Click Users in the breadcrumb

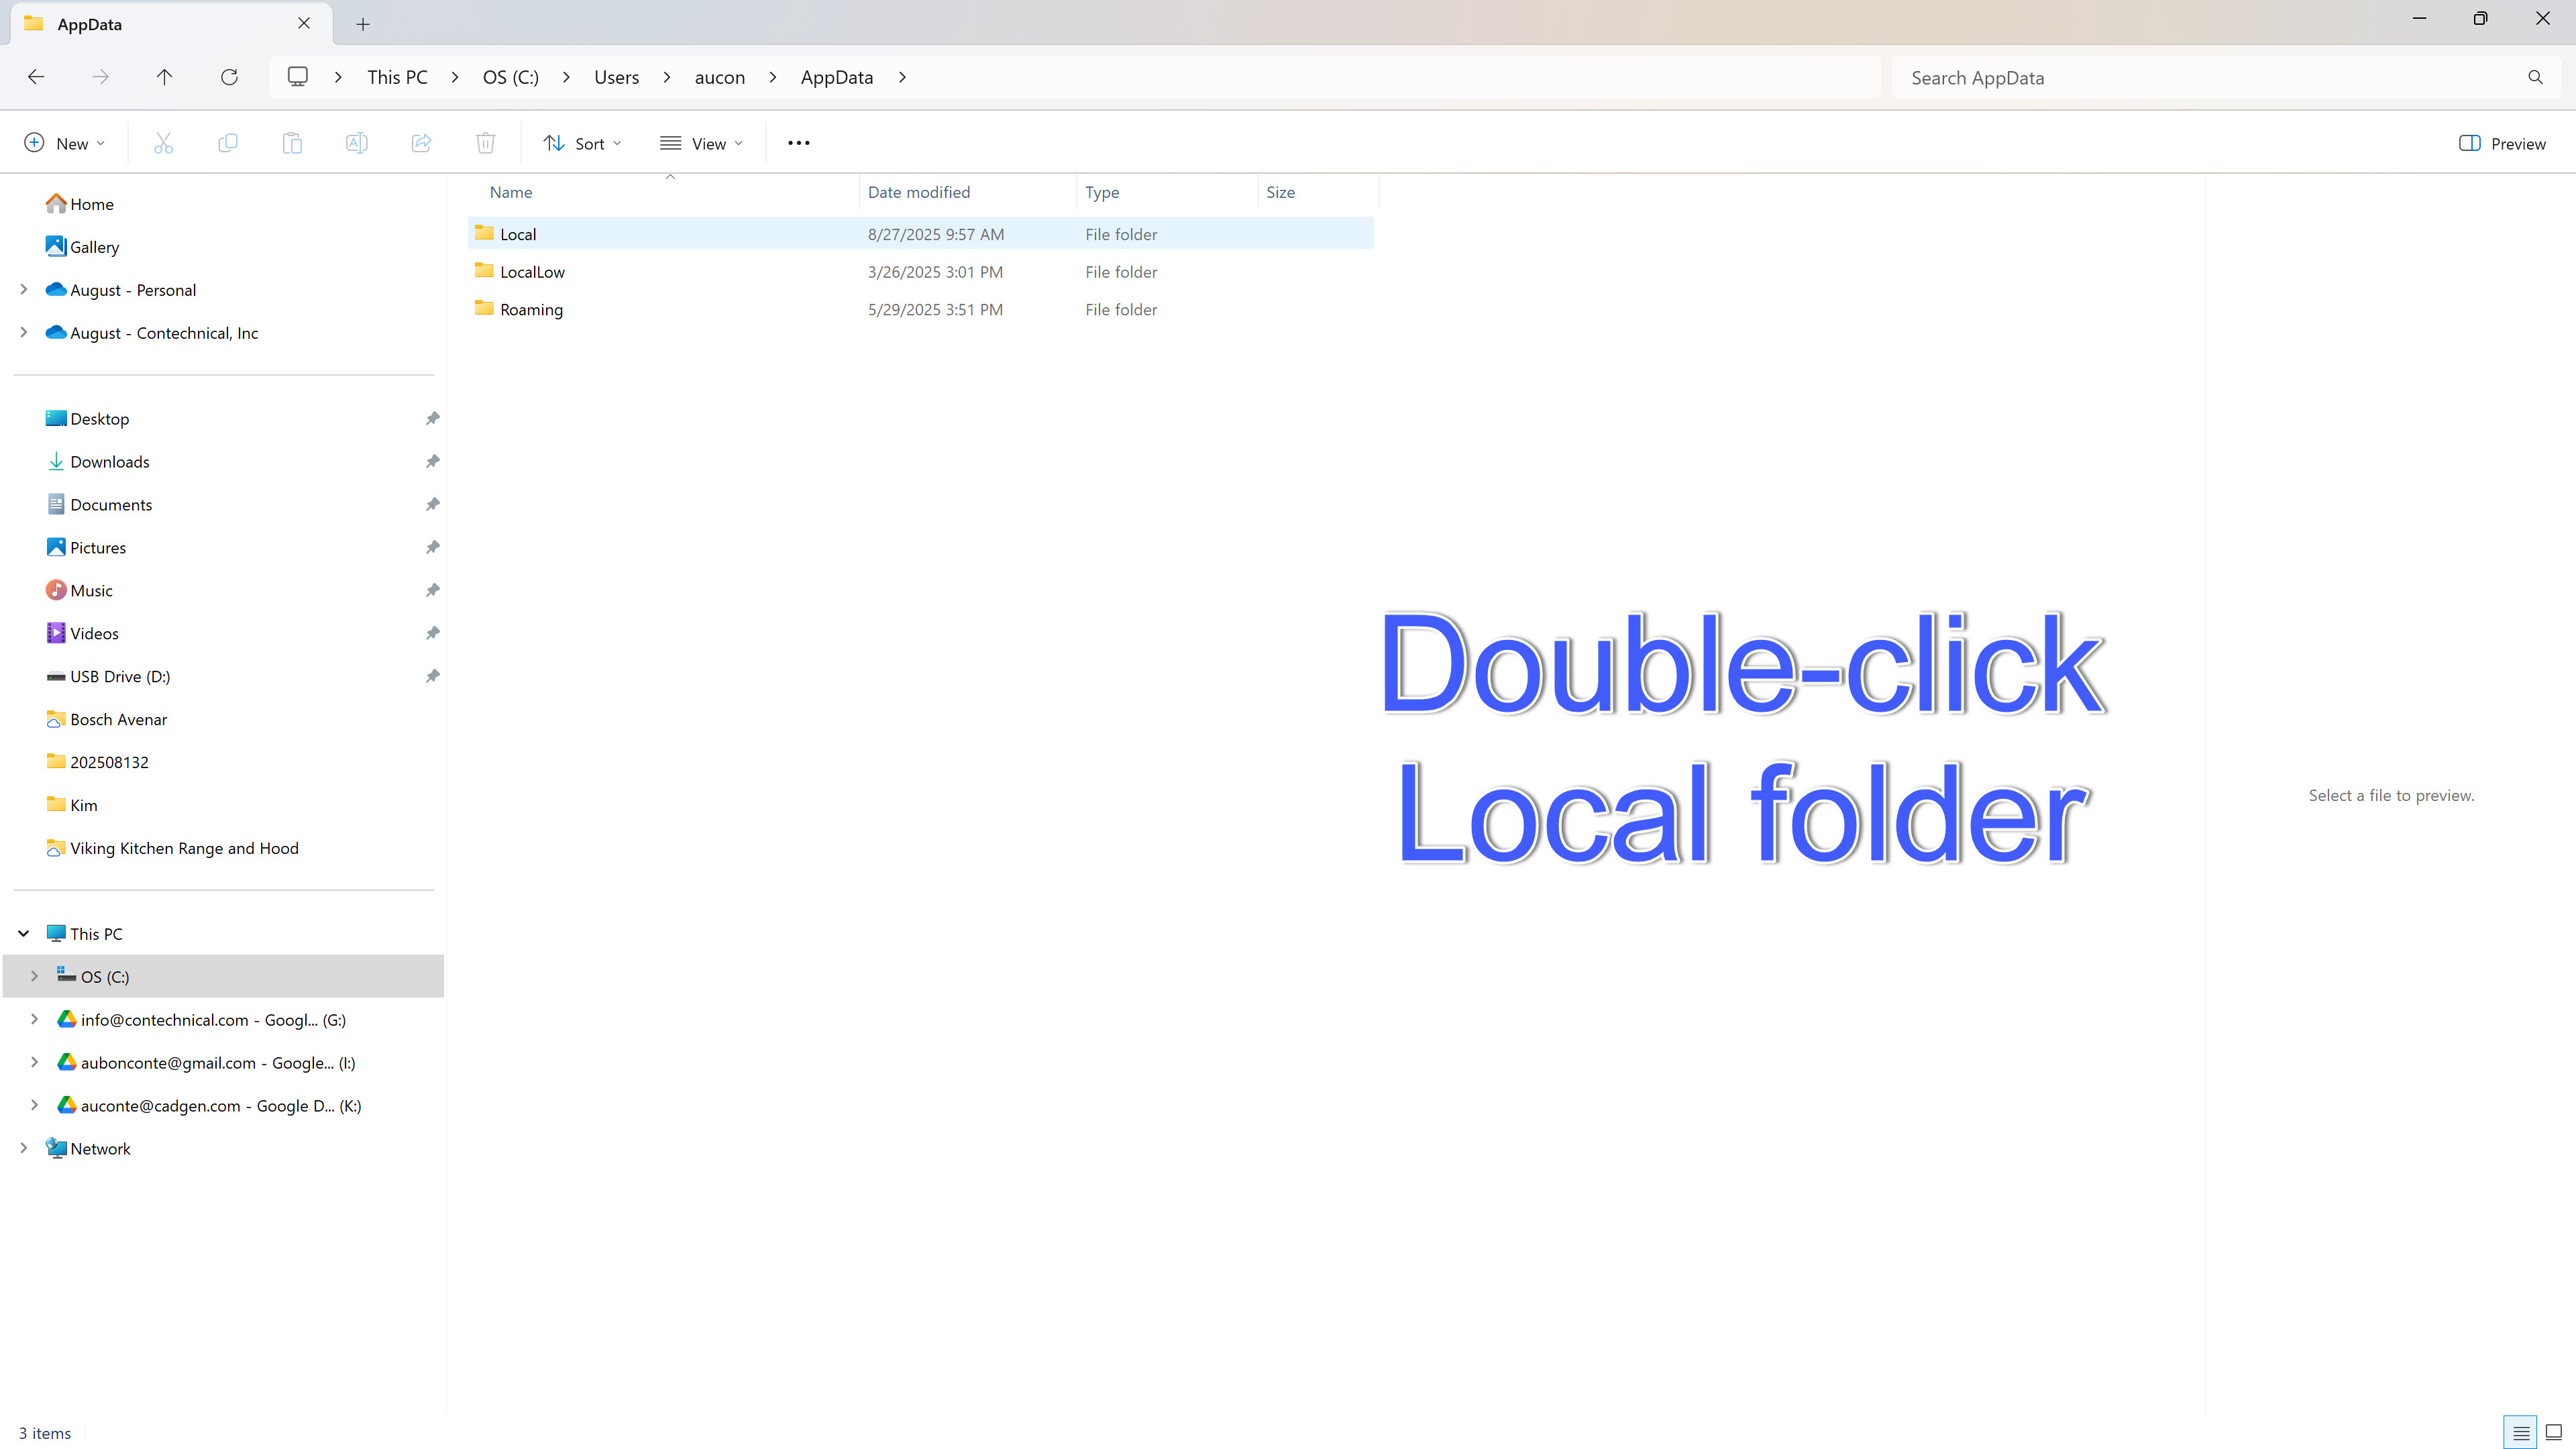[616, 77]
